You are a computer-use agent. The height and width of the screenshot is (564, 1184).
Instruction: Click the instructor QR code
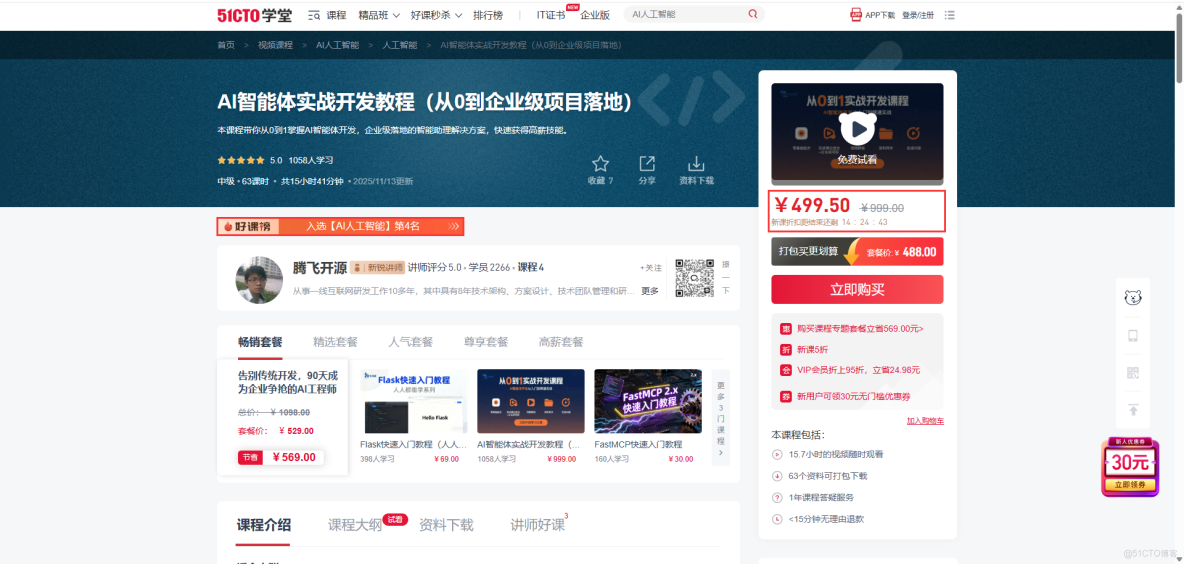click(695, 278)
